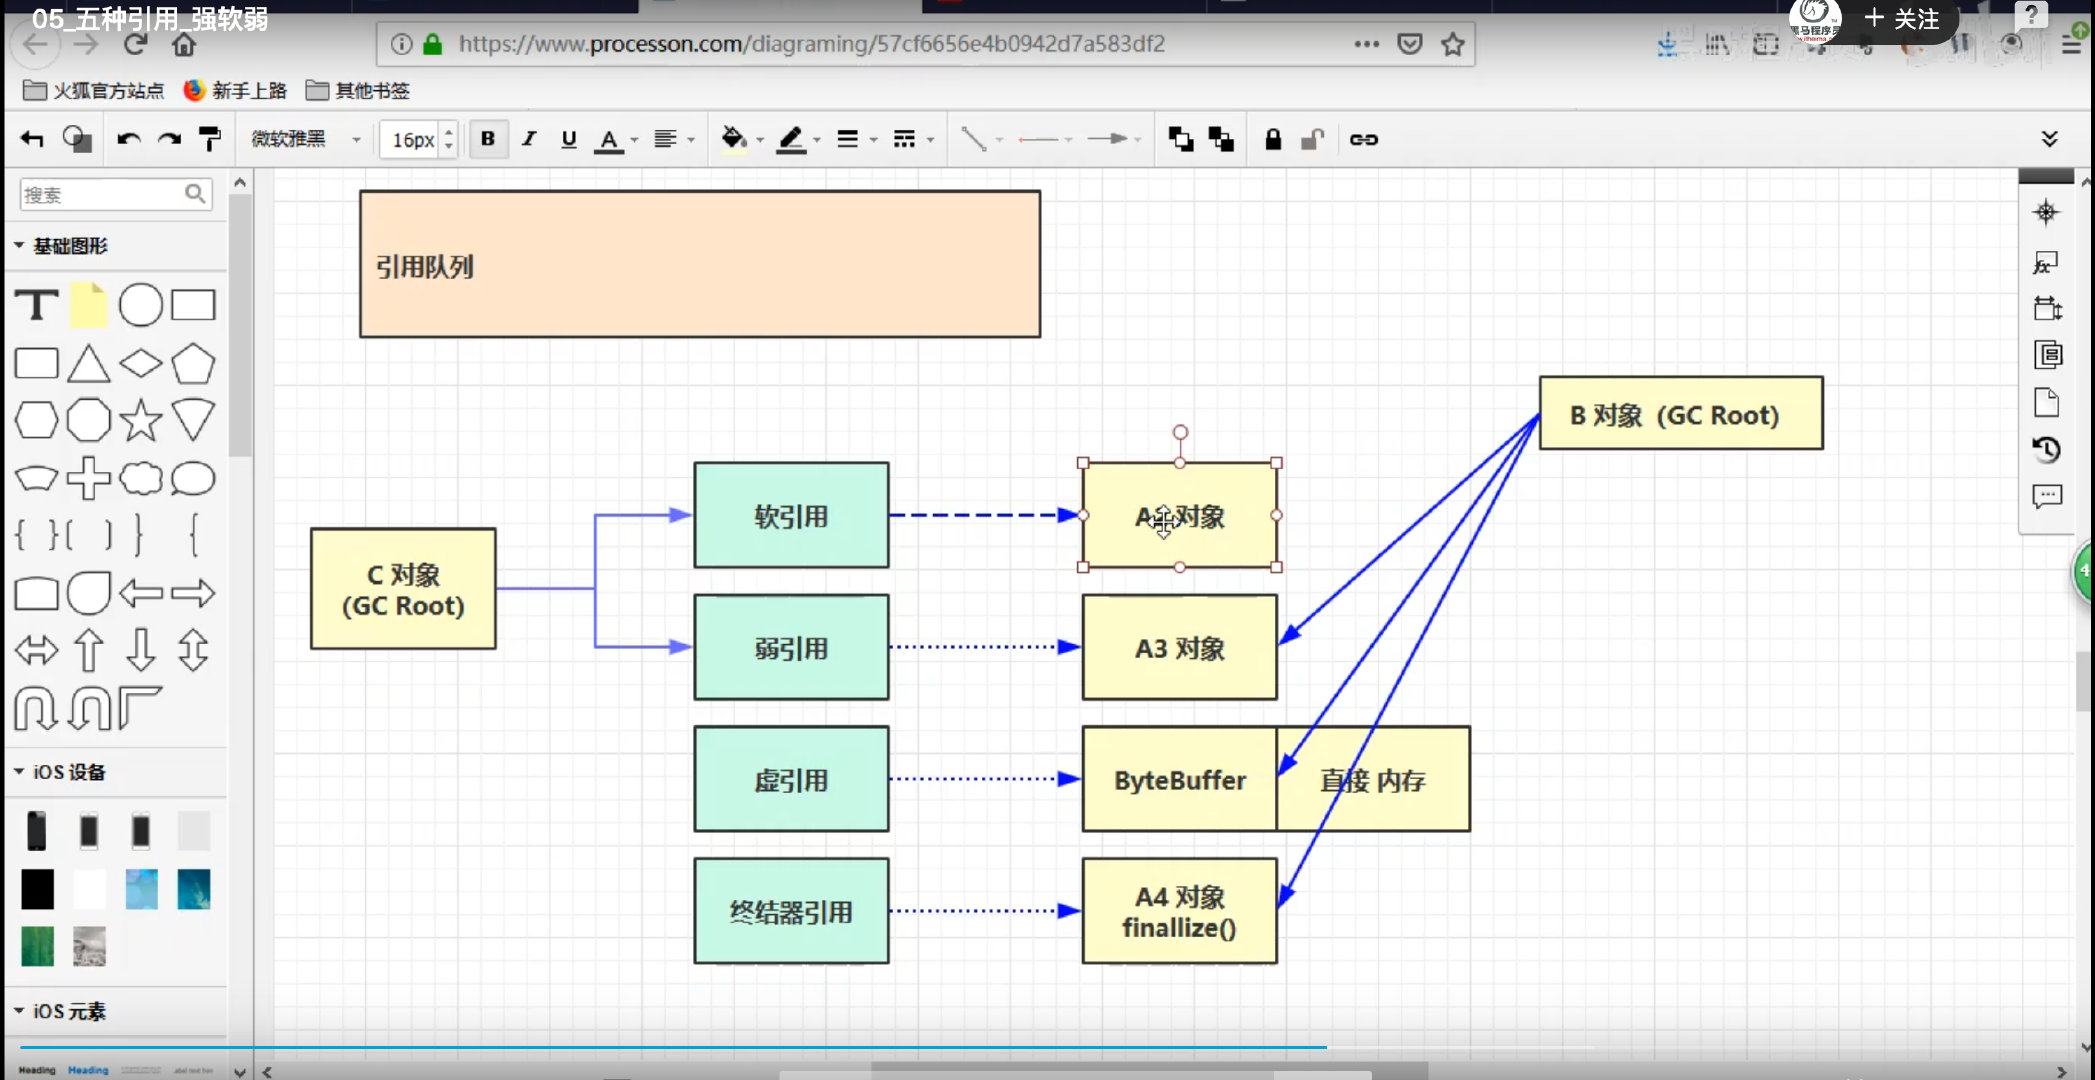The height and width of the screenshot is (1080, 2095).
Task: Click the lock shape icon
Action: [x=1272, y=139]
